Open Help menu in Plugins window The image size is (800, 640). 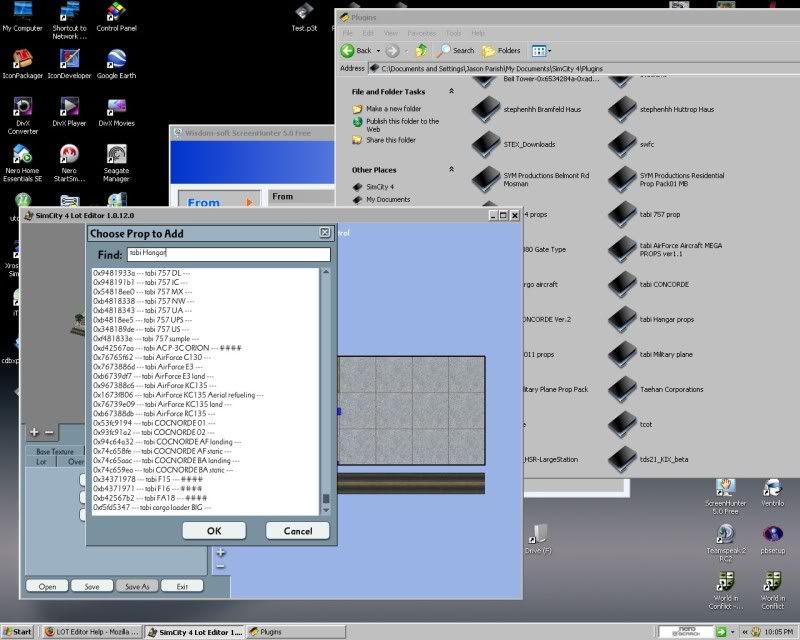[478, 33]
